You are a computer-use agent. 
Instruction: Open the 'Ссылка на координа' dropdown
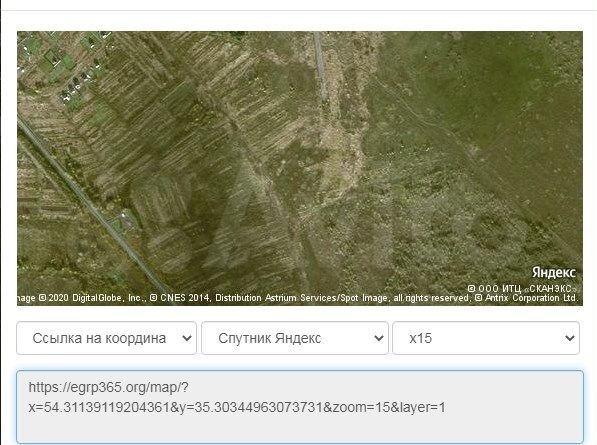pos(106,338)
